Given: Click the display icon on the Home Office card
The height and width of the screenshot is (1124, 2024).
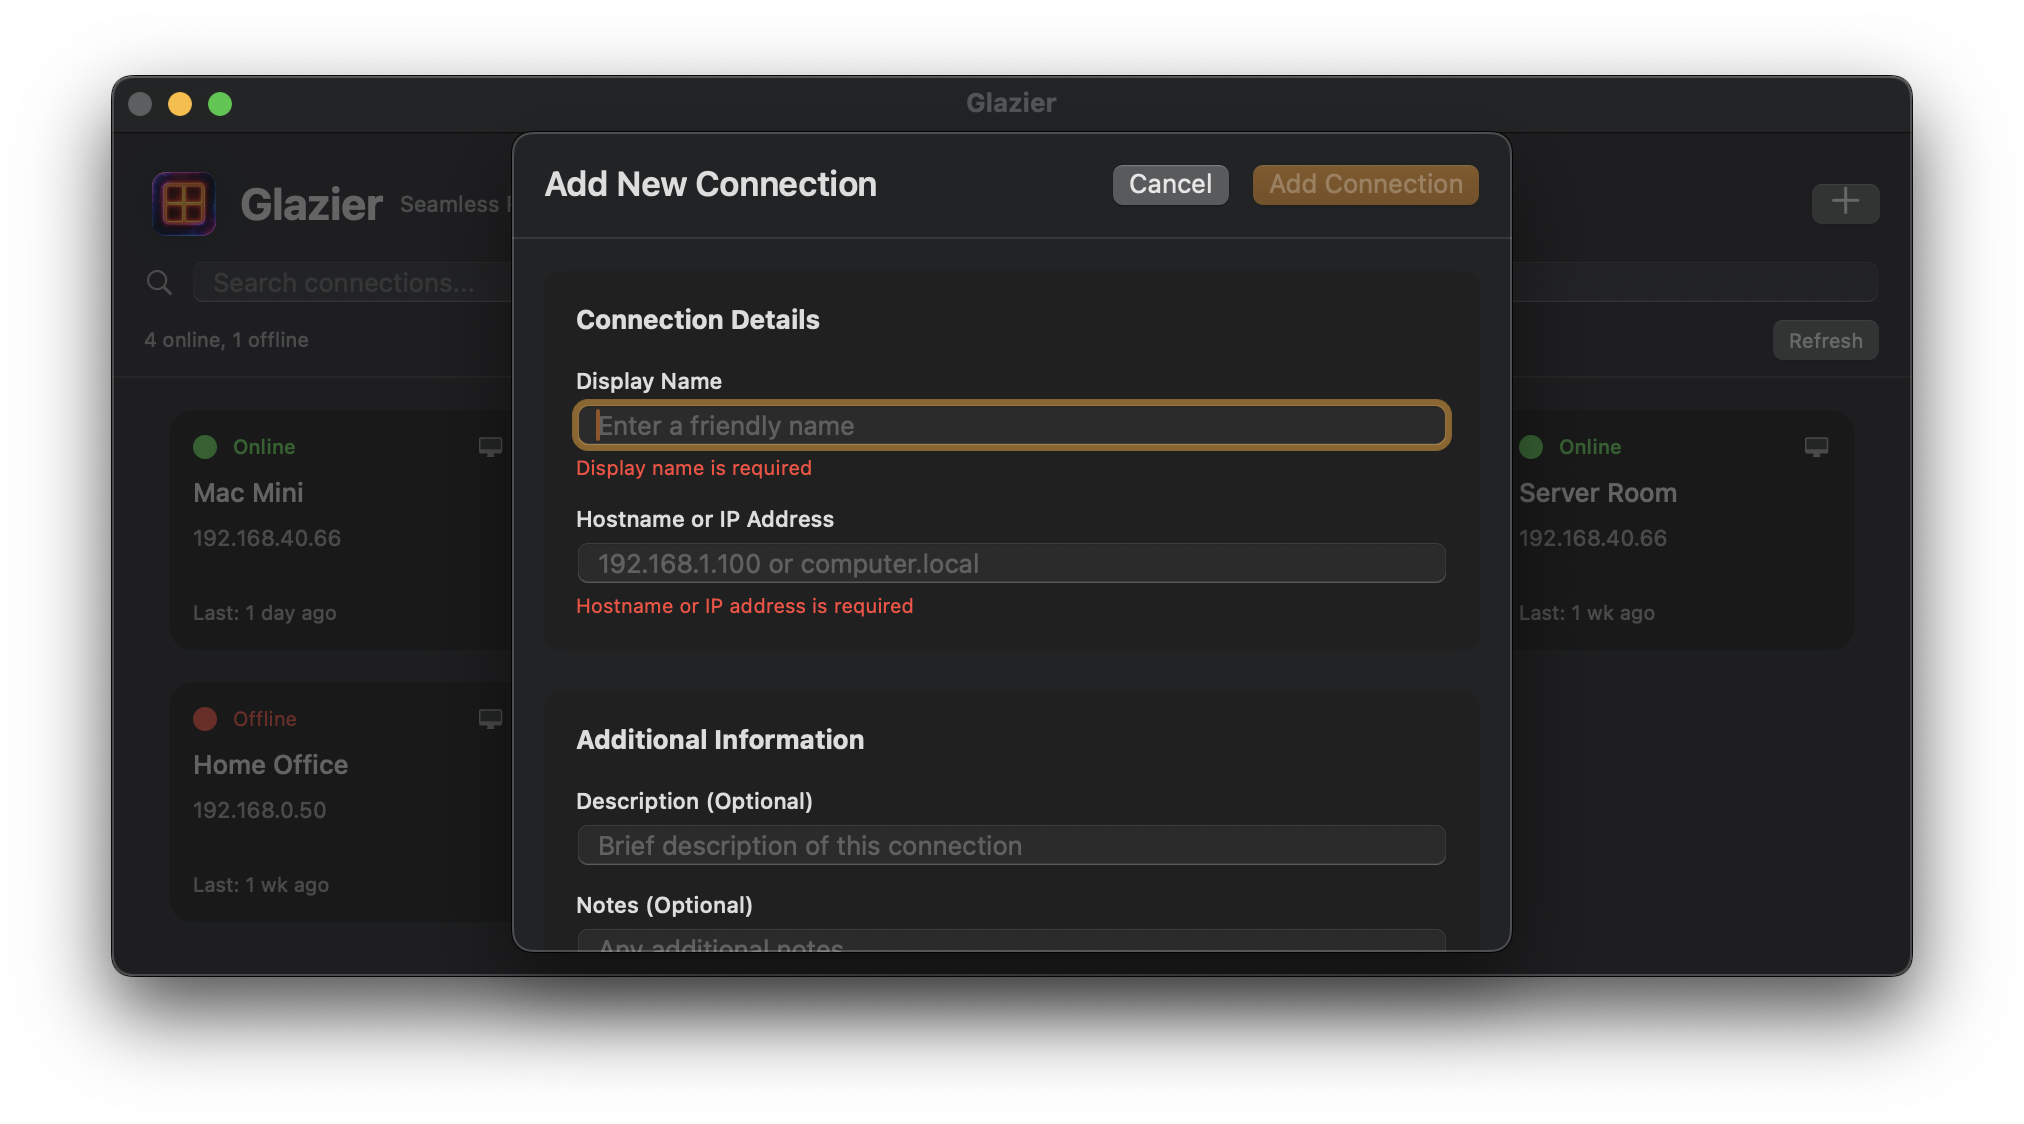Looking at the screenshot, I should [490, 719].
